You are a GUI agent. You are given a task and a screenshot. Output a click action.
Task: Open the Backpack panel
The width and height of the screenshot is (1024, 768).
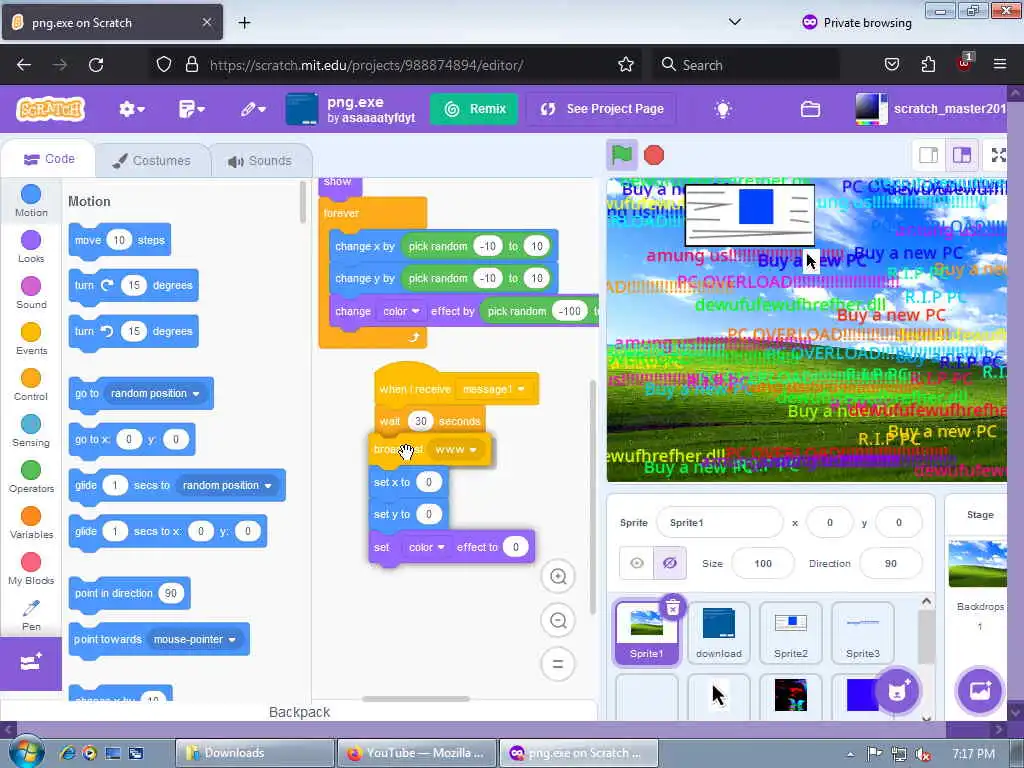click(x=299, y=712)
